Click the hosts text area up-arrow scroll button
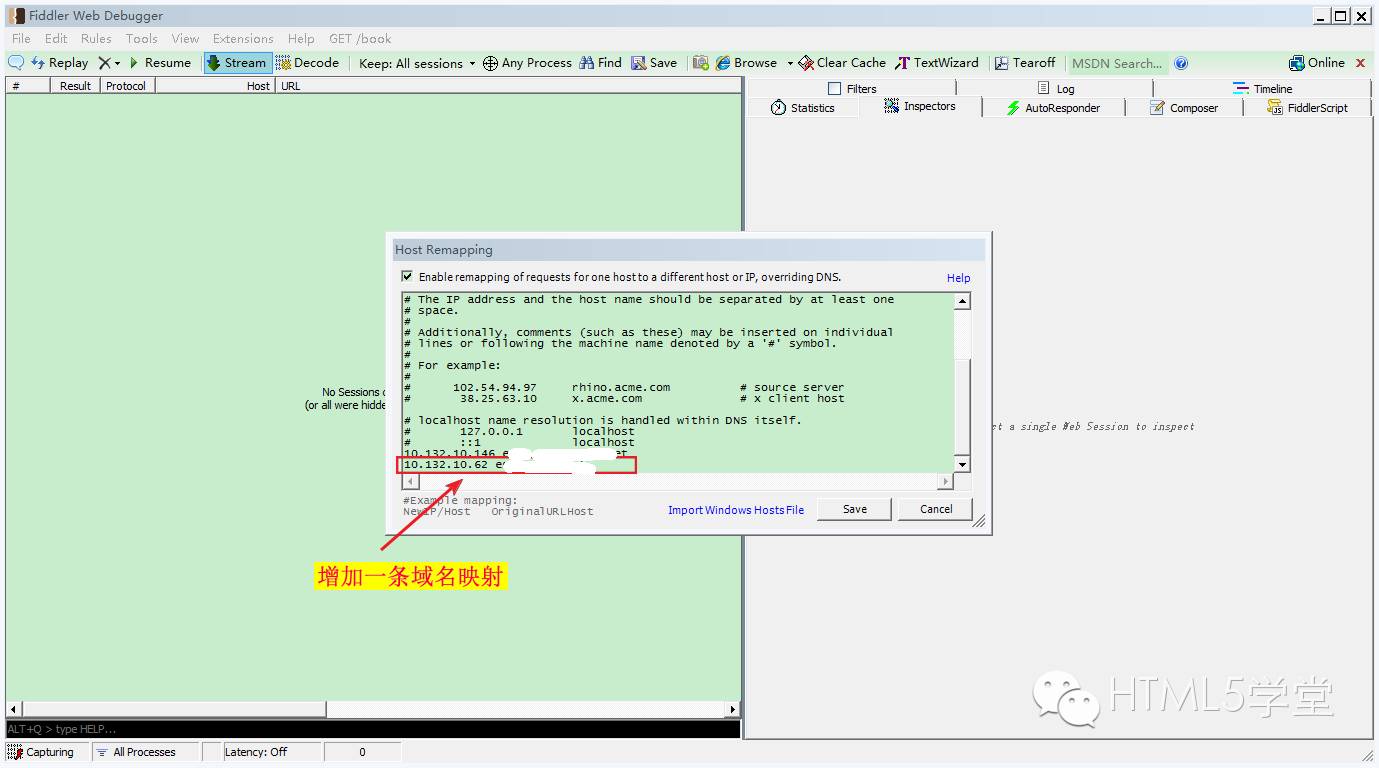 pos(962,301)
